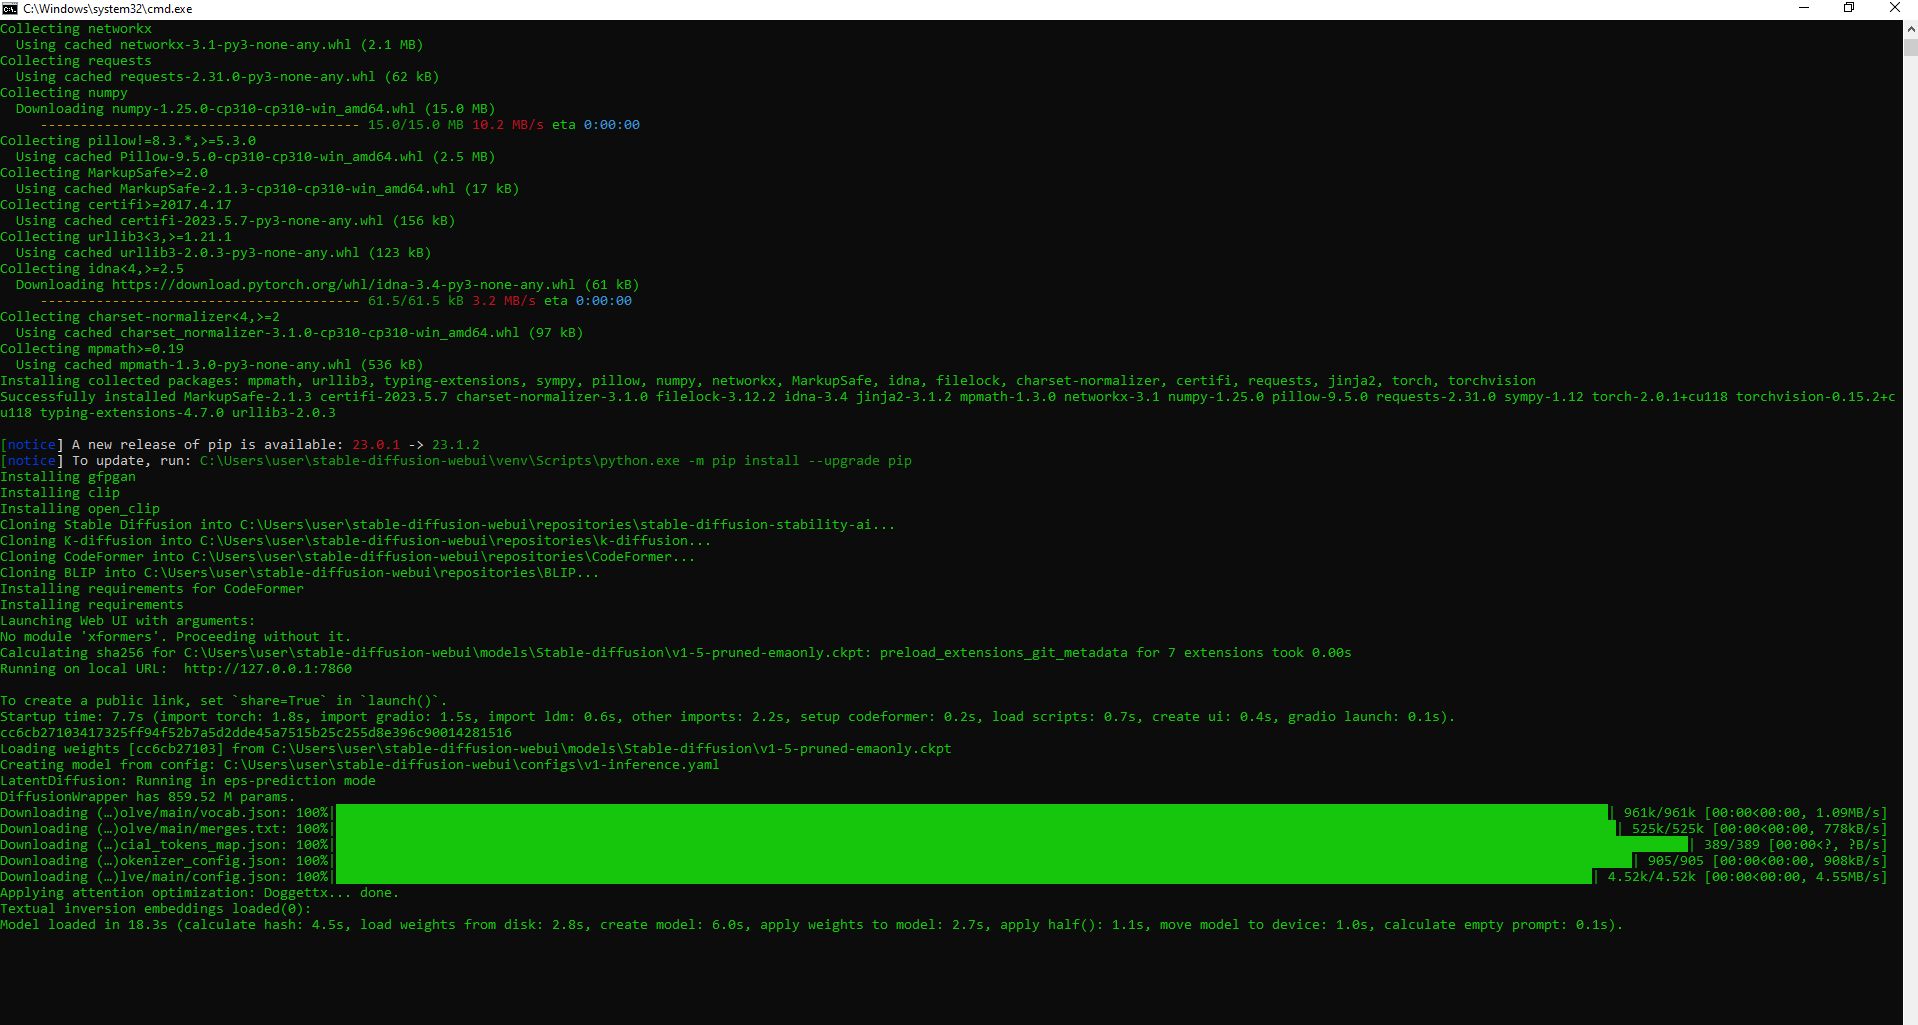Click "Collecting charset-normalizer<4,>=2" line
The image size is (1918, 1025).
click(x=140, y=317)
